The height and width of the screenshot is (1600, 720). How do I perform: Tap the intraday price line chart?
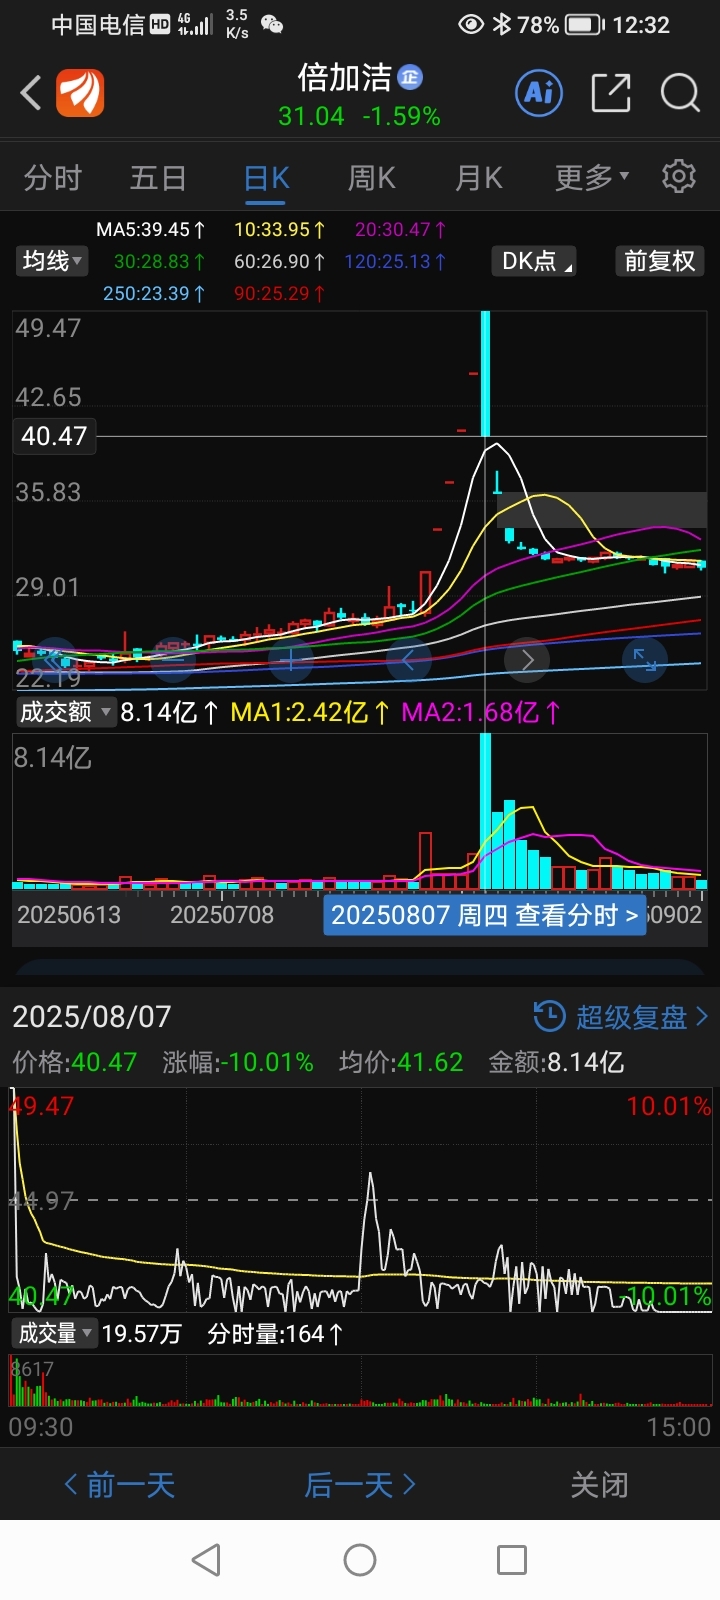coord(361,1199)
